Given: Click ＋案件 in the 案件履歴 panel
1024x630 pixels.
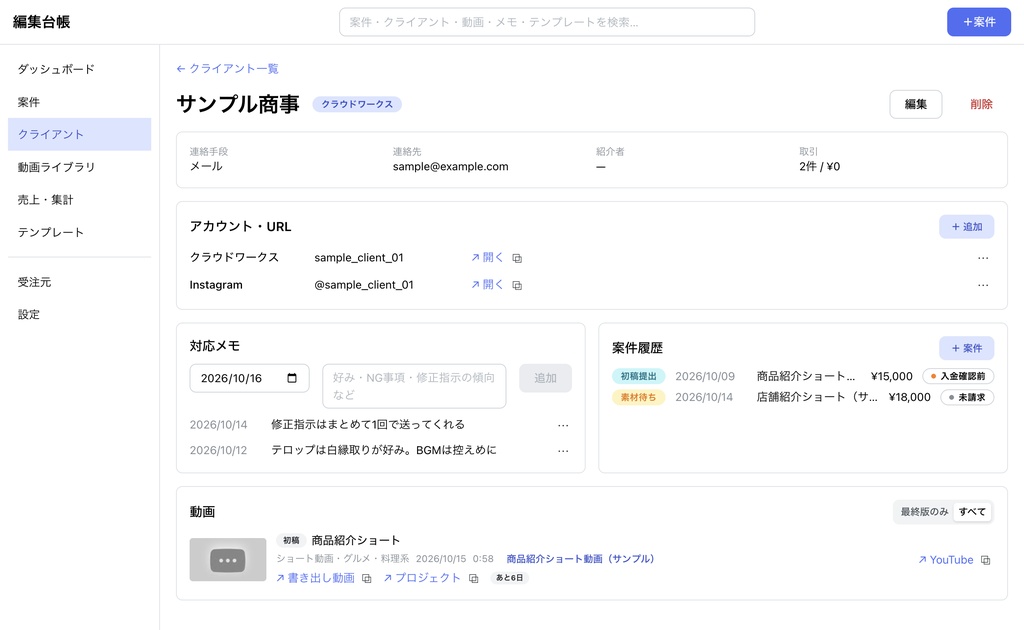Looking at the screenshot, I should (x=967, y=348).
